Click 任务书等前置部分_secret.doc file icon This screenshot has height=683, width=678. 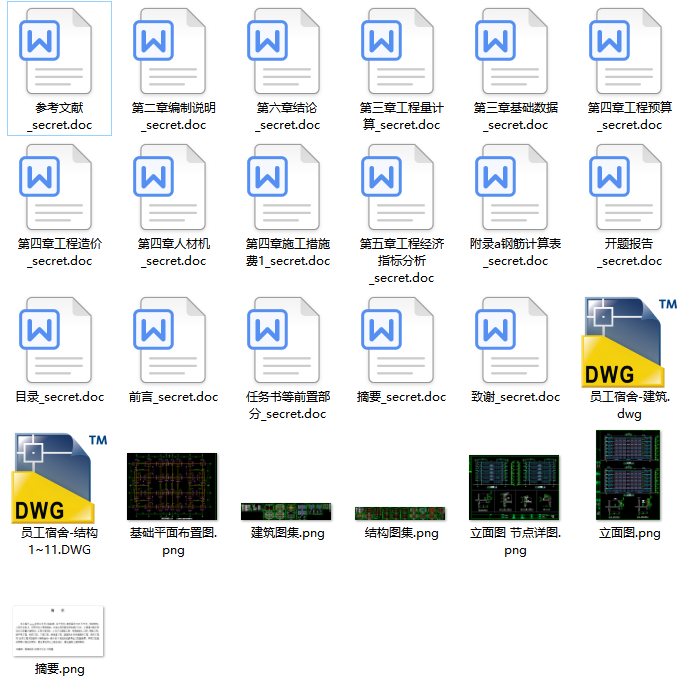click(x=284, y=340)
